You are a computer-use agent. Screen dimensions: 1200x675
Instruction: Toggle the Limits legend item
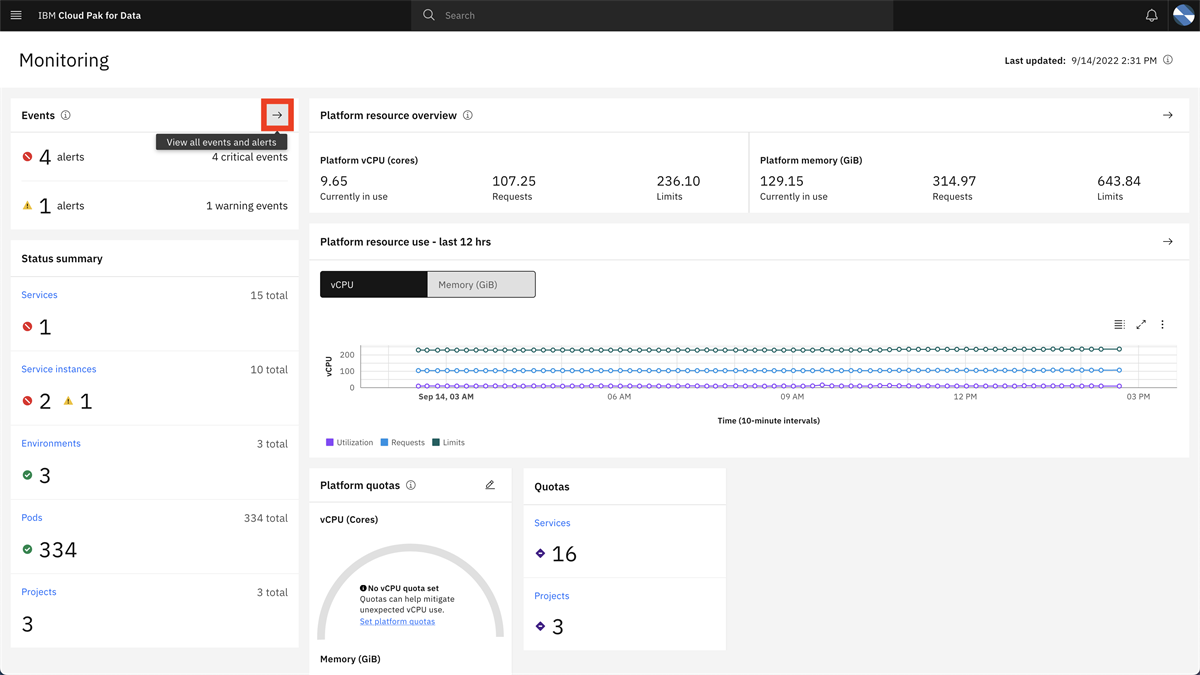click(x=448, y=441)
